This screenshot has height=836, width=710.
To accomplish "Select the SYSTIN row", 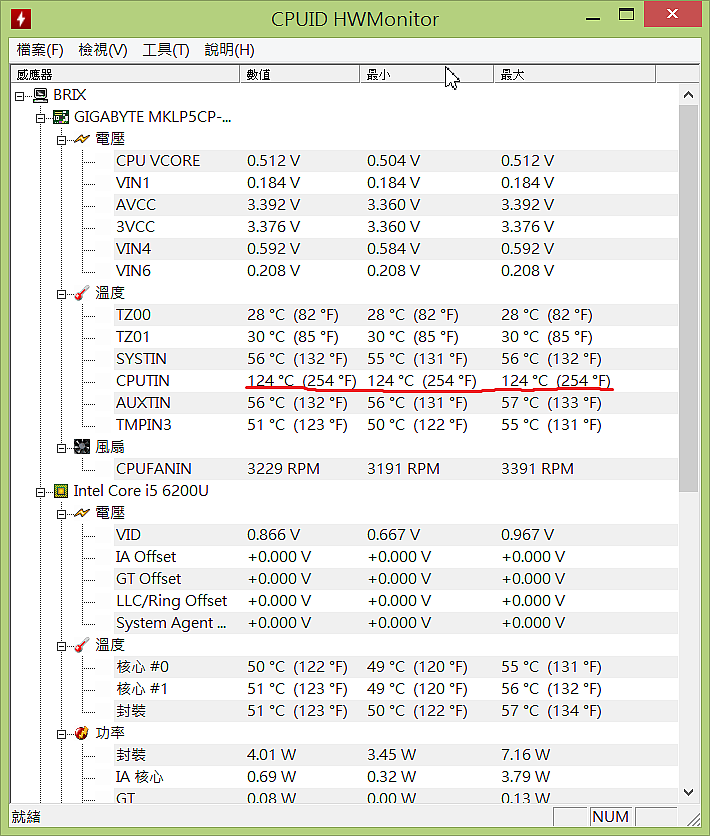I will click(396, 359).
